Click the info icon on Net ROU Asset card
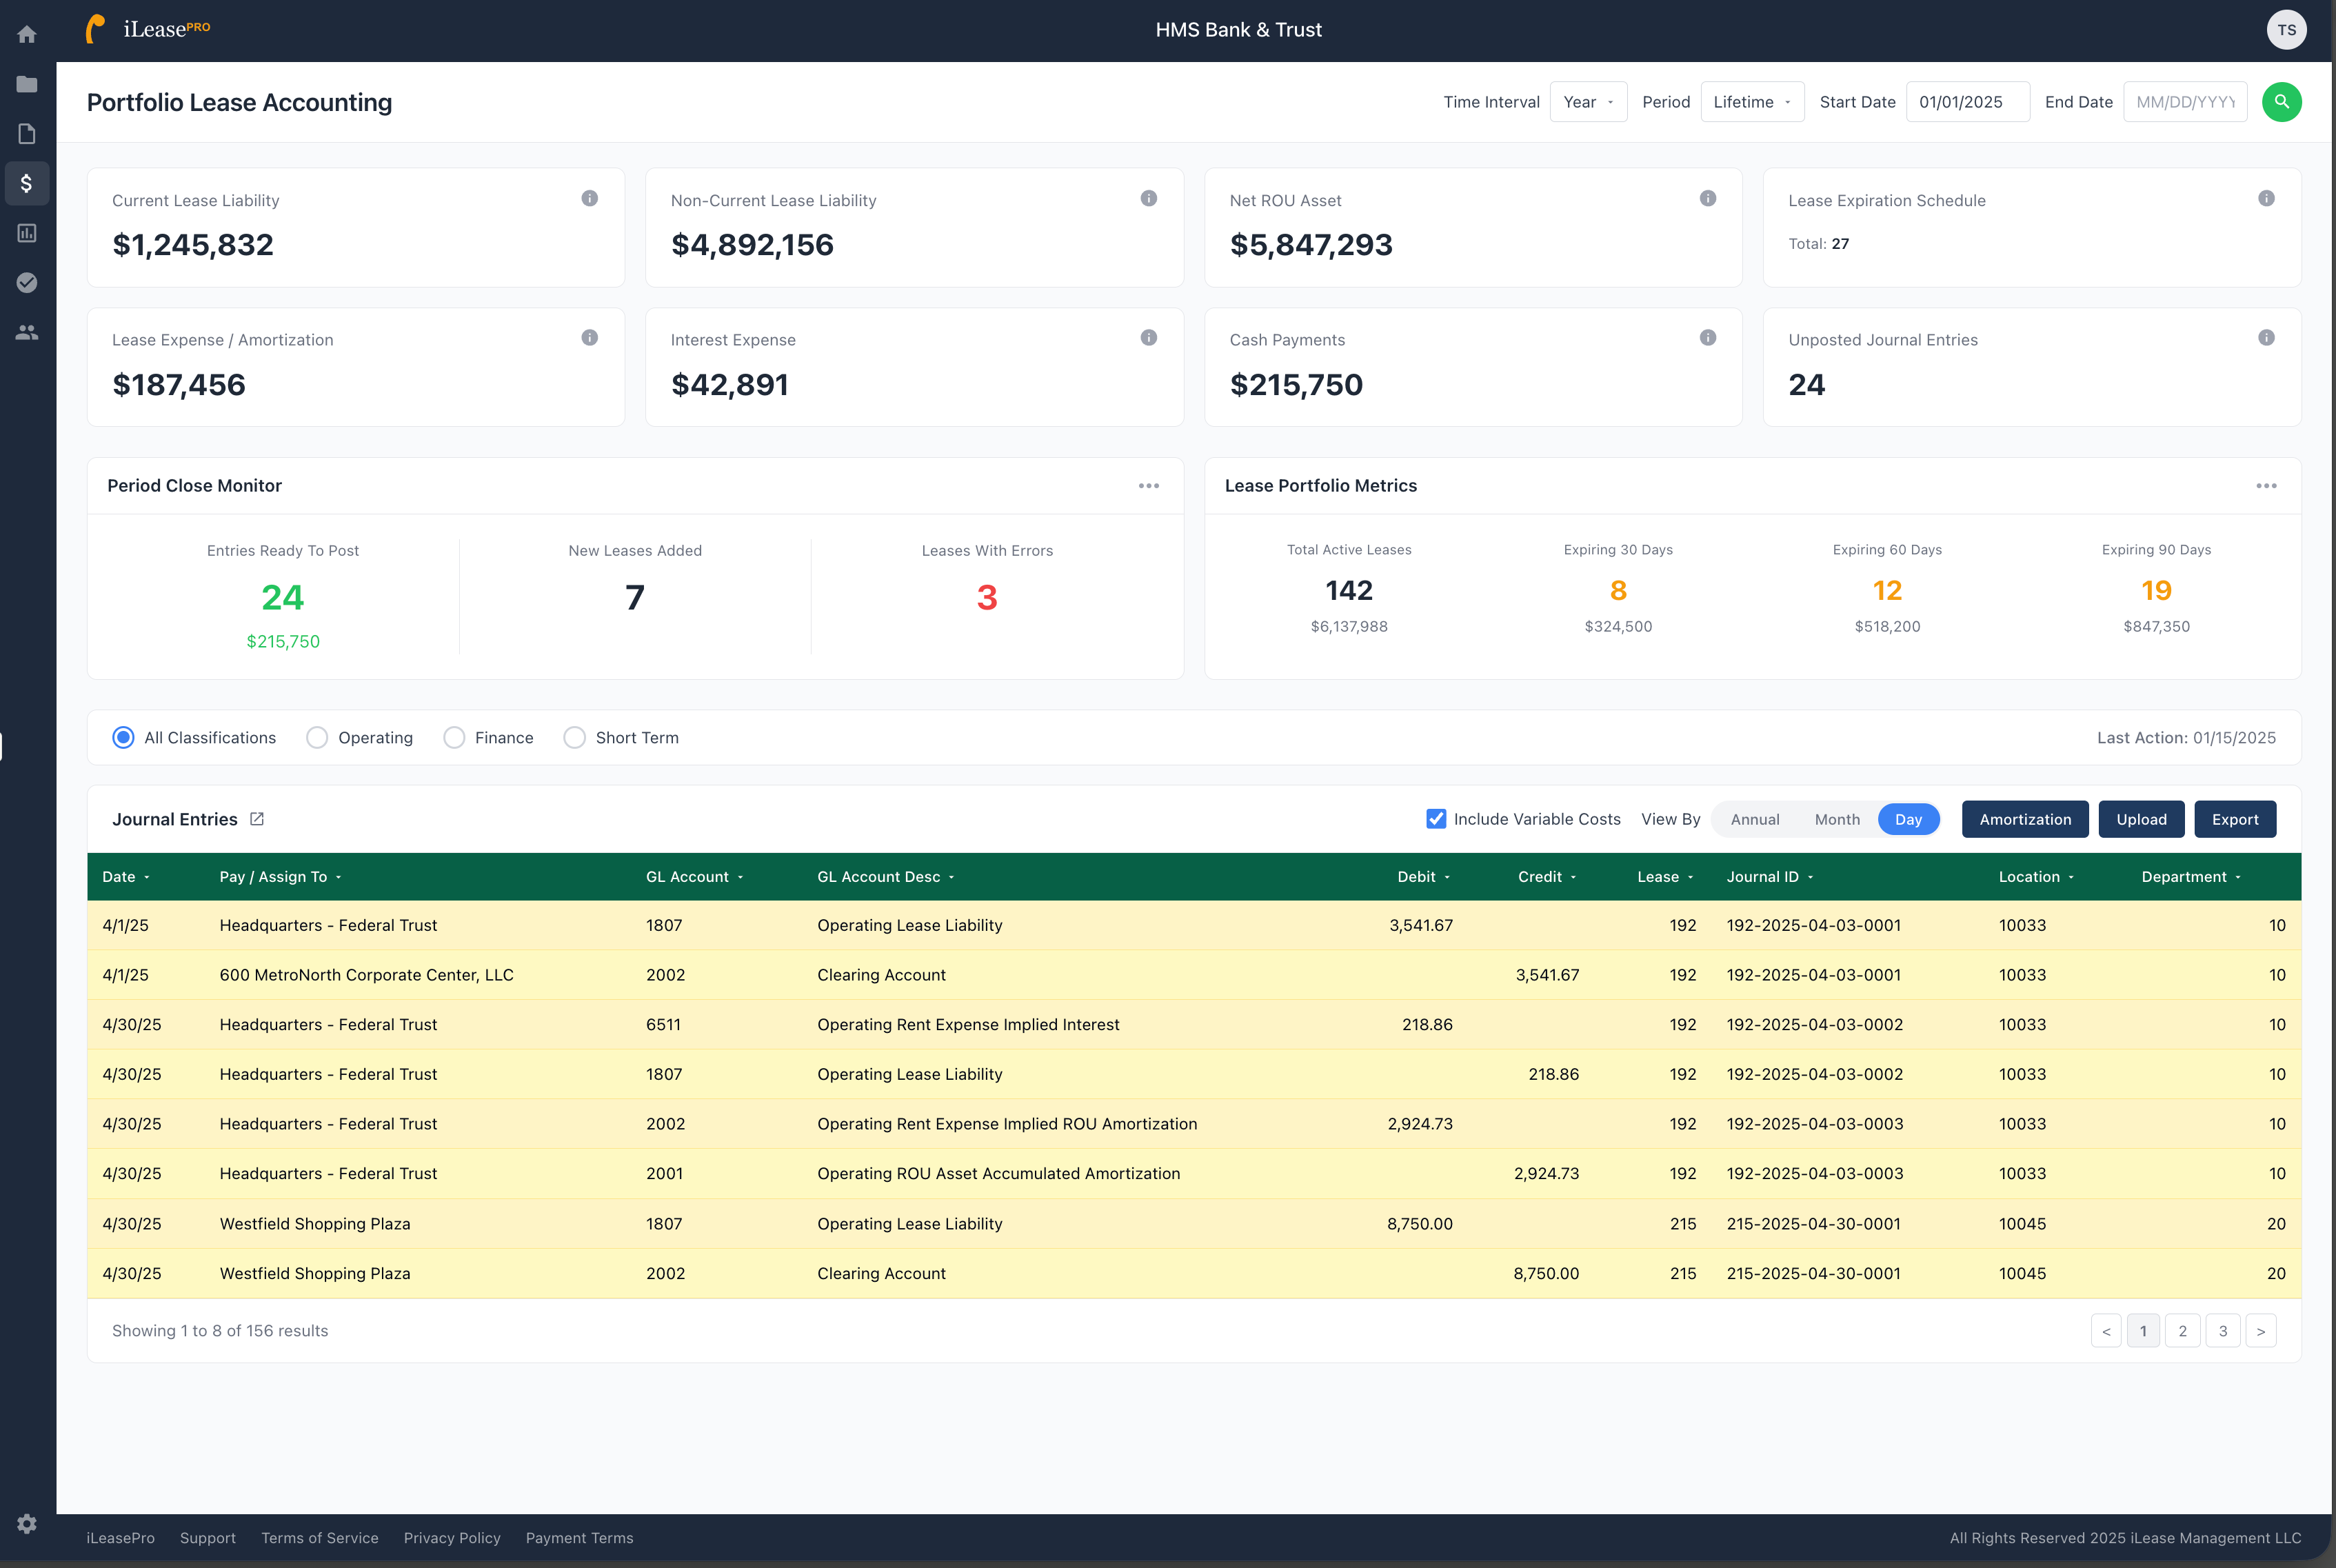This screenshot has width=2336, height=1568. click(1707, 198)
